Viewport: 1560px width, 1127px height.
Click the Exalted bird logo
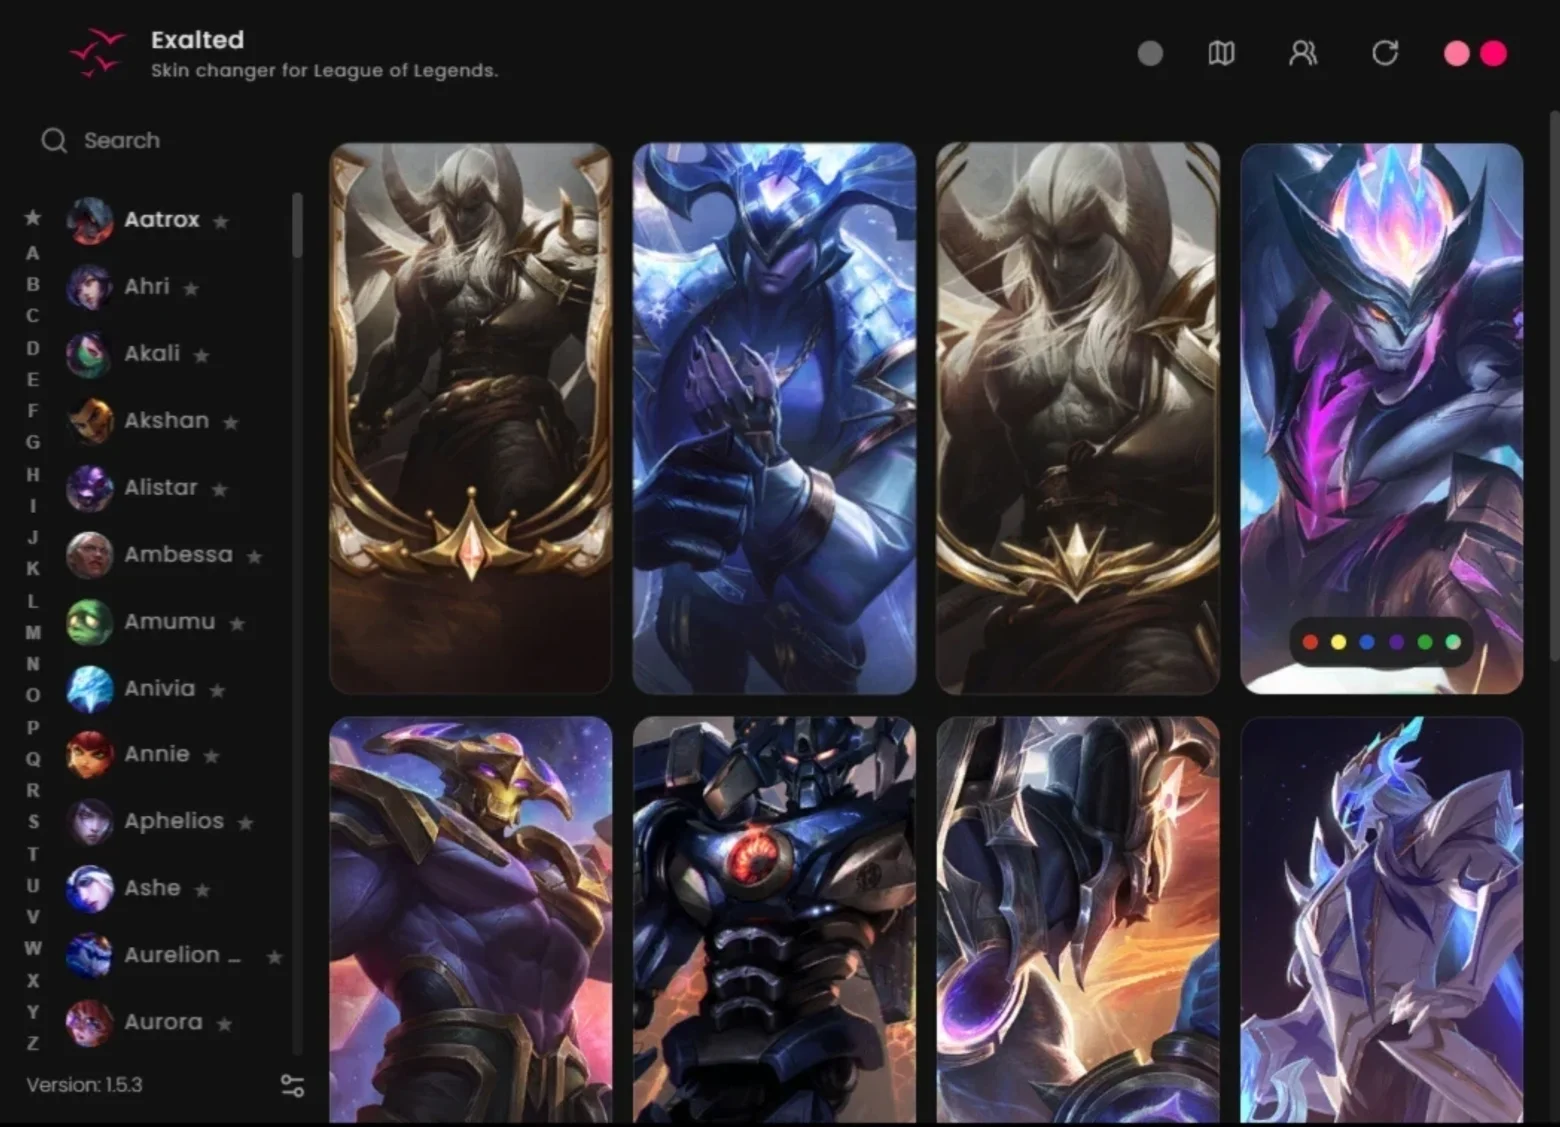pos(98,53)
